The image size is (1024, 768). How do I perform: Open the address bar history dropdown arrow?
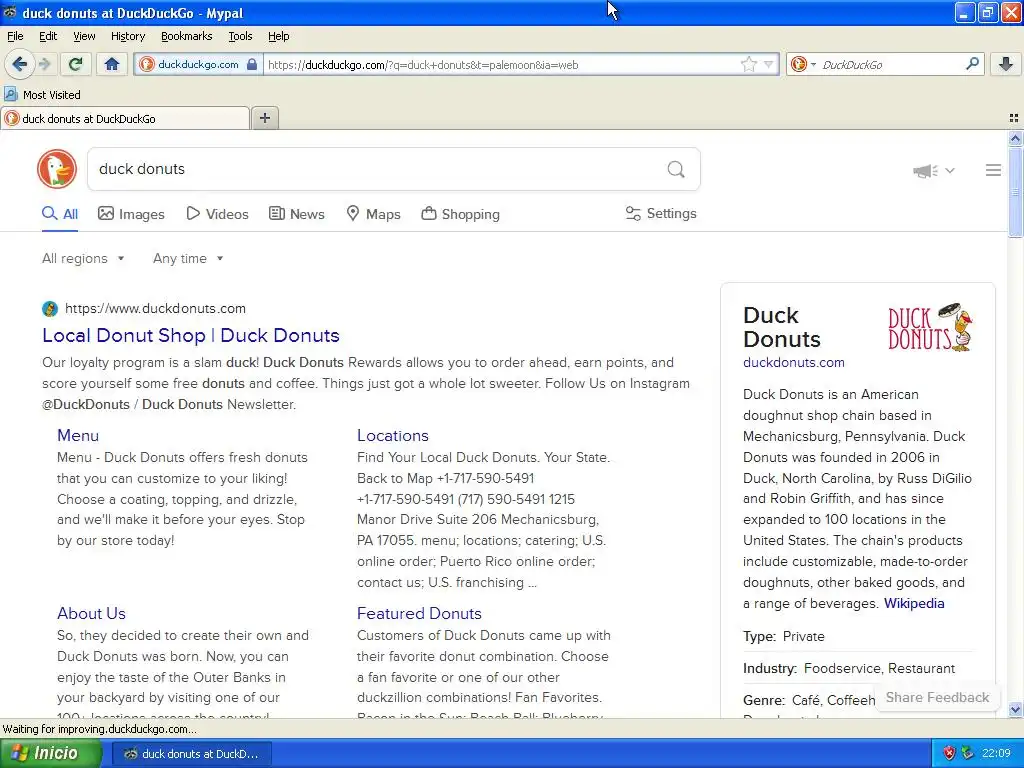pyautogui.click(x=769, y=65)
